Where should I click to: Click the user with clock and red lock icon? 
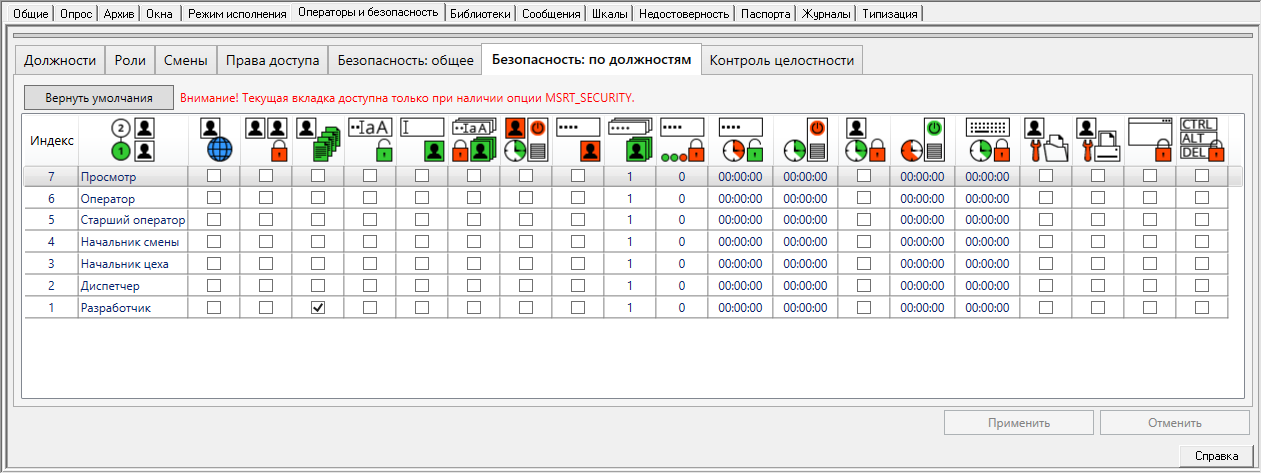(864, 140)
